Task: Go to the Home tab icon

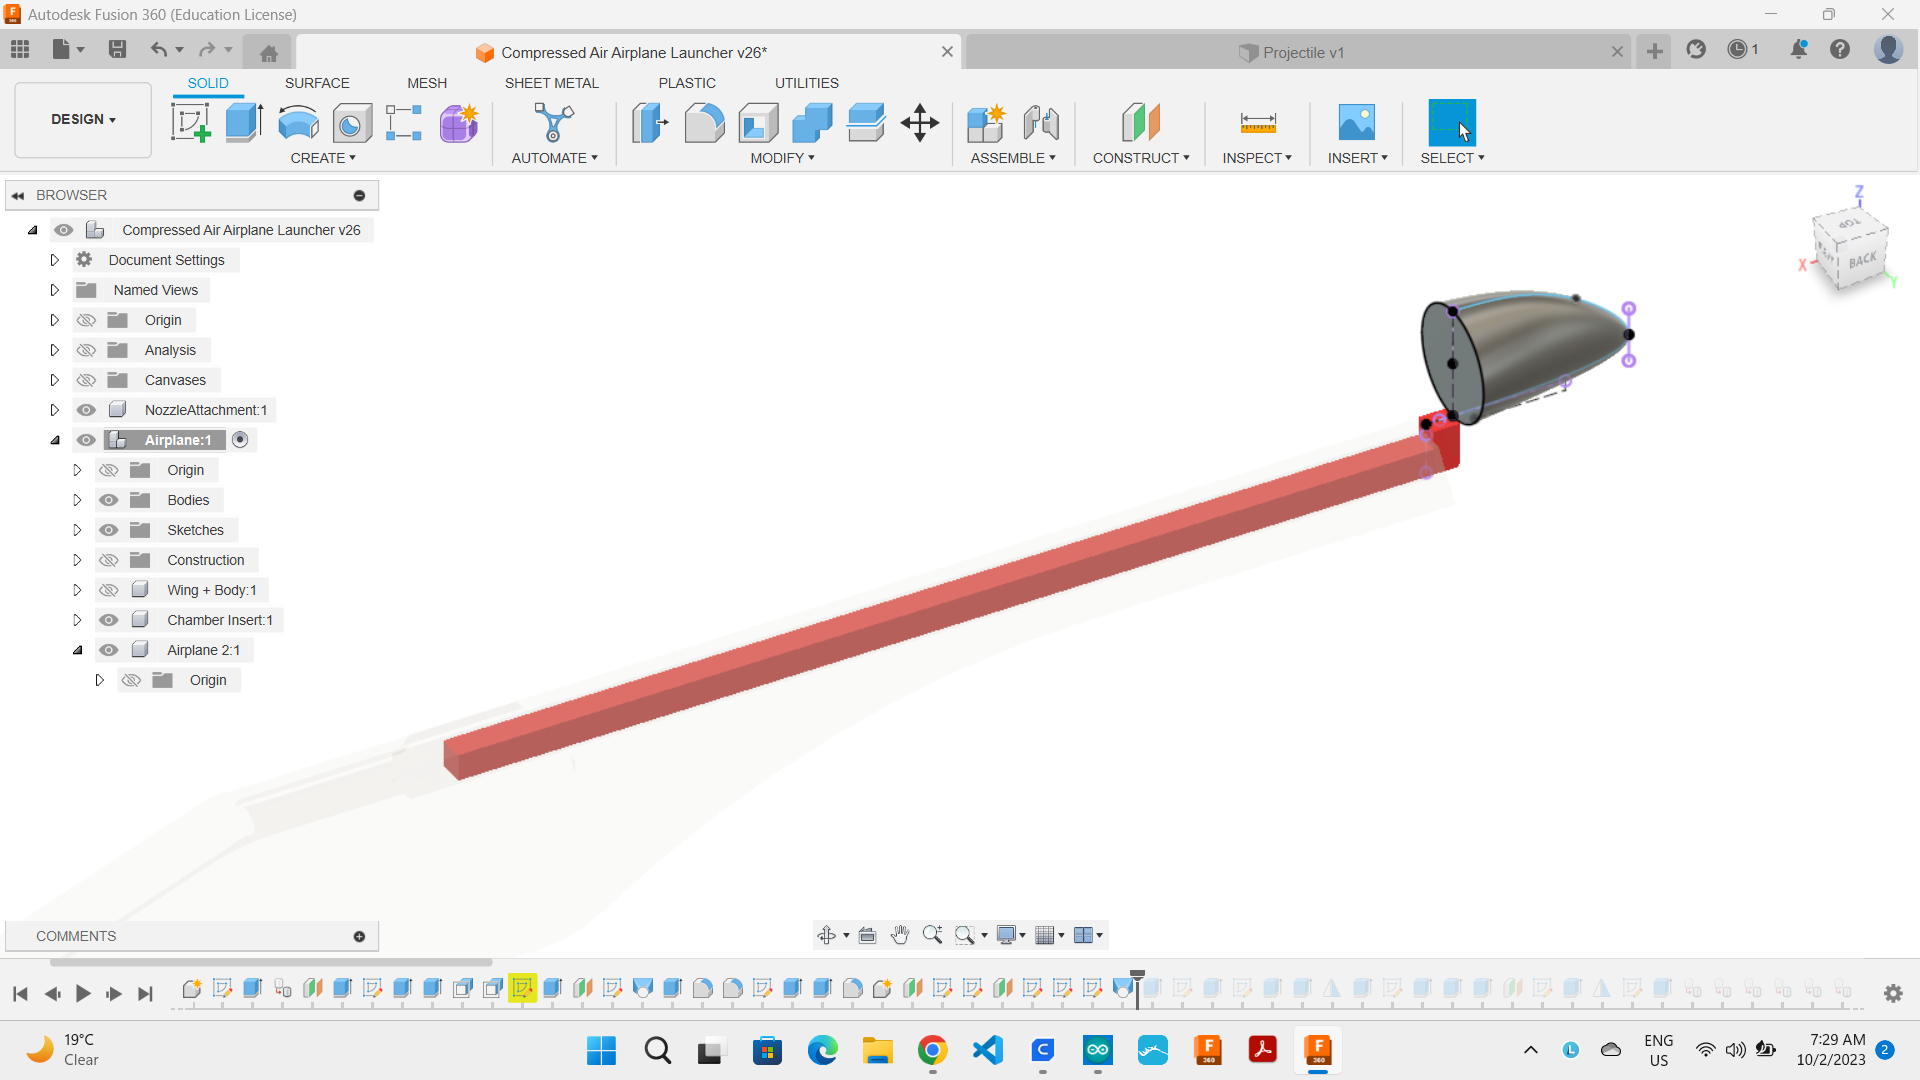Action: [268, 53]
